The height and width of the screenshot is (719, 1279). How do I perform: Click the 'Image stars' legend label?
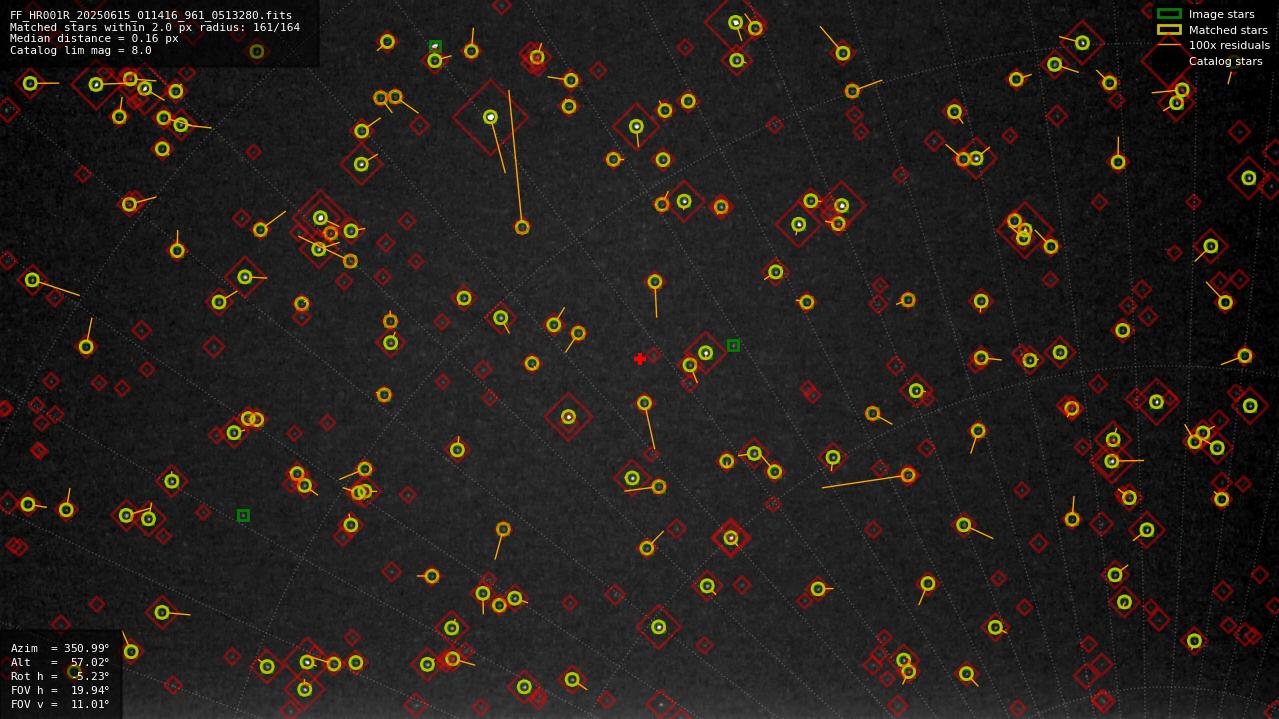coord(1221,14)
